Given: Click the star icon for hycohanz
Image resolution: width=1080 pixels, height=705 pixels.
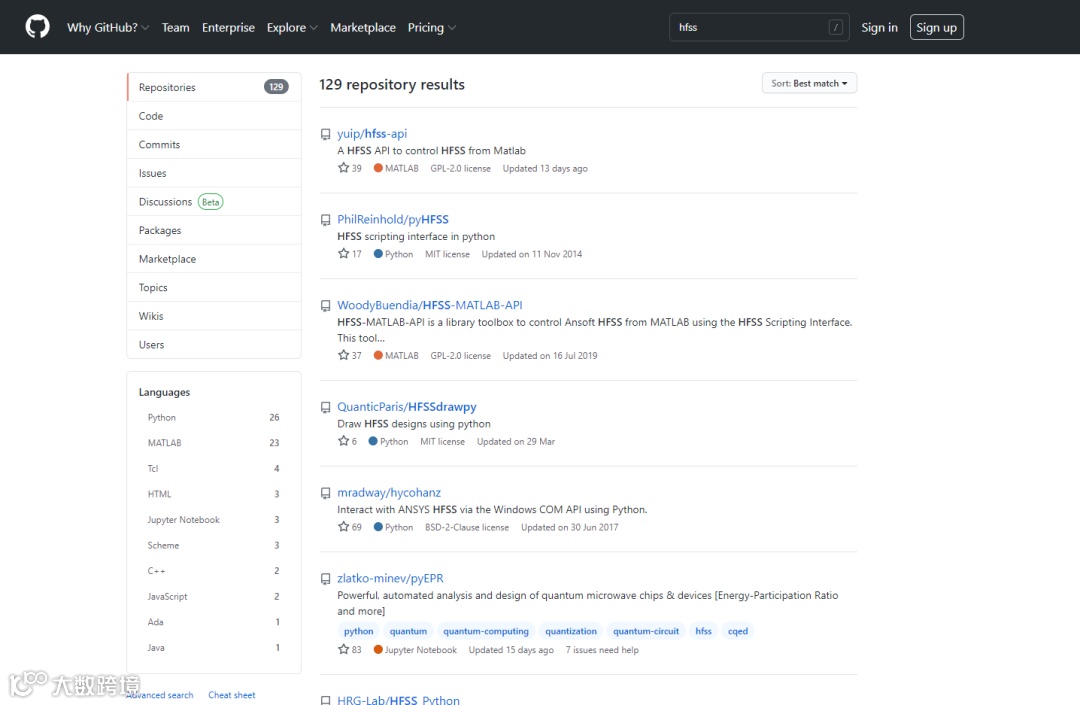Looking at the screenshot, I should pos(343,527).
